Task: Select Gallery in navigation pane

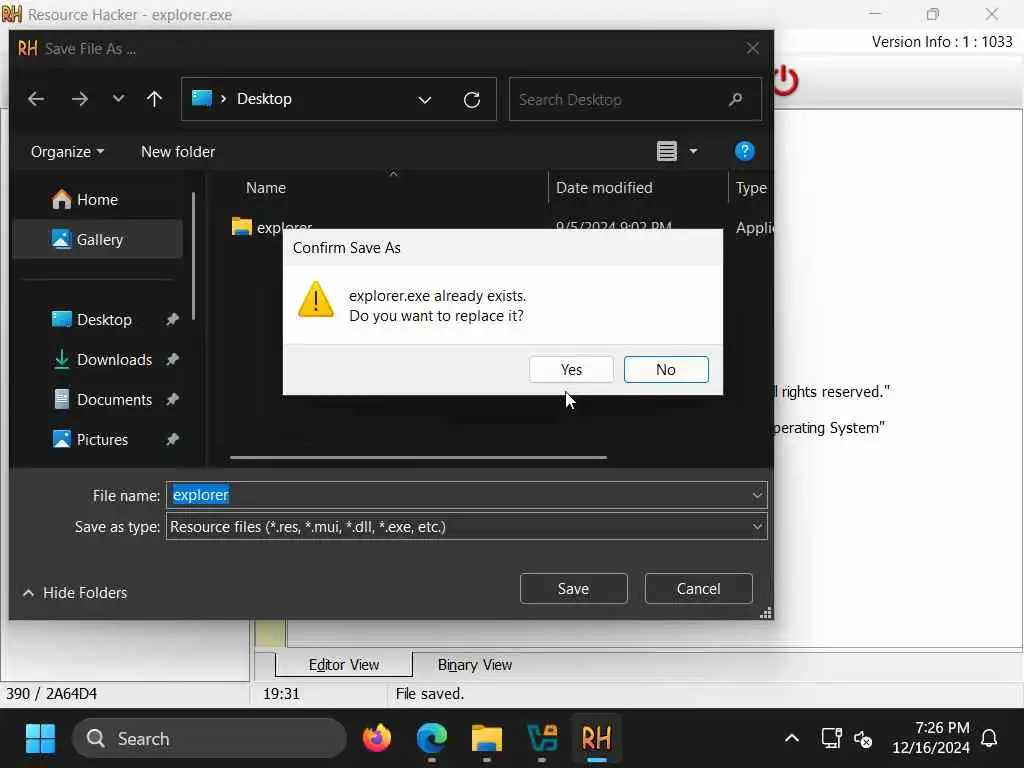Action: 97,240
